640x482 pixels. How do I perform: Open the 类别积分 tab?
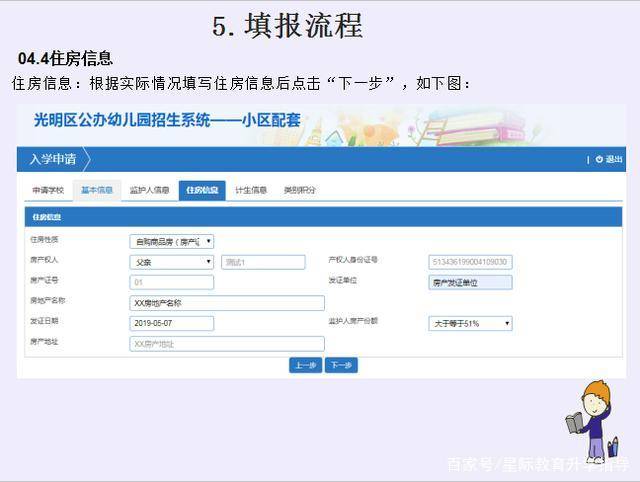pos(300,190)
